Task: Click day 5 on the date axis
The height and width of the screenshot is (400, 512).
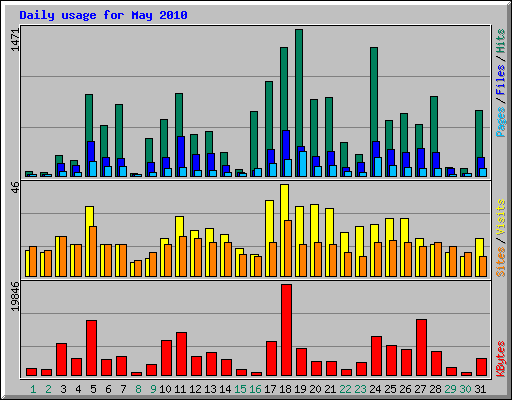Action: [93, 389]
